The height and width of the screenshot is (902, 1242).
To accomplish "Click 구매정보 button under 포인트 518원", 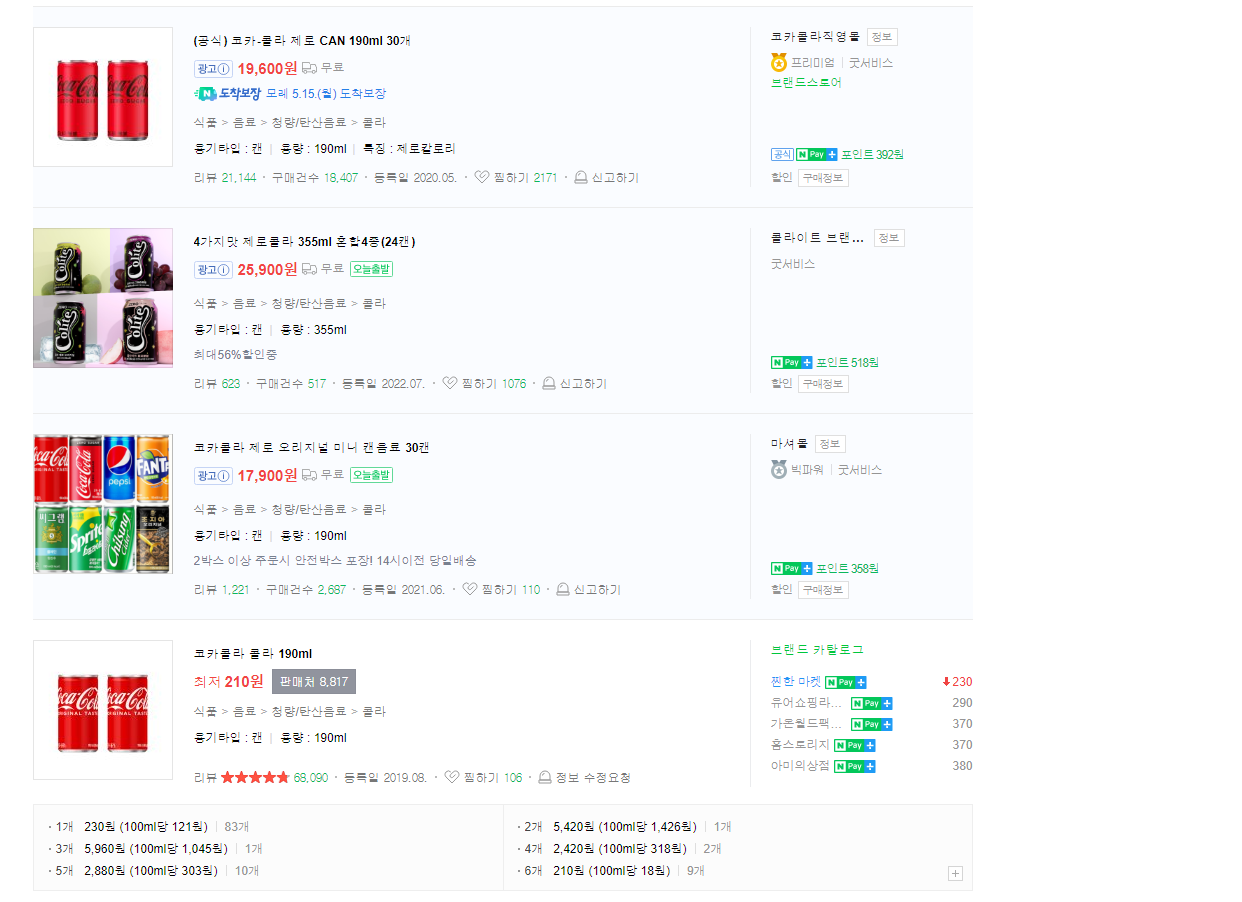I will pyautogui.click(x=823, y=384).
